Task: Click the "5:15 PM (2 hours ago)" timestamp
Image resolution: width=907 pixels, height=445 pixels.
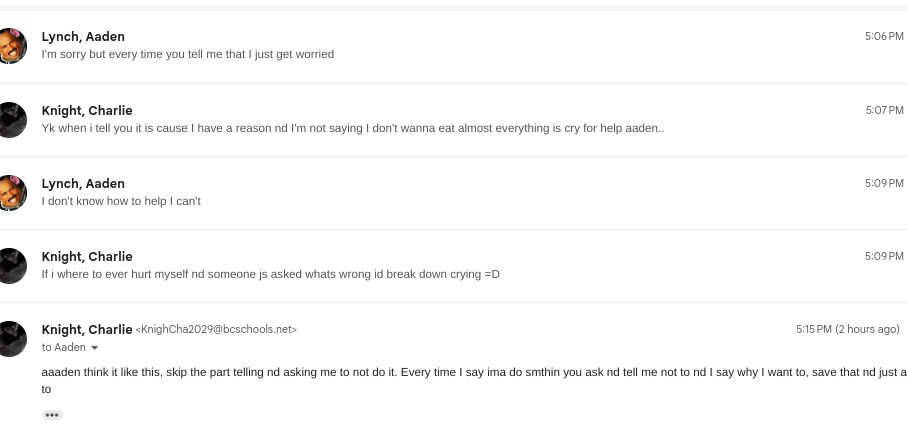Action: 847,329
